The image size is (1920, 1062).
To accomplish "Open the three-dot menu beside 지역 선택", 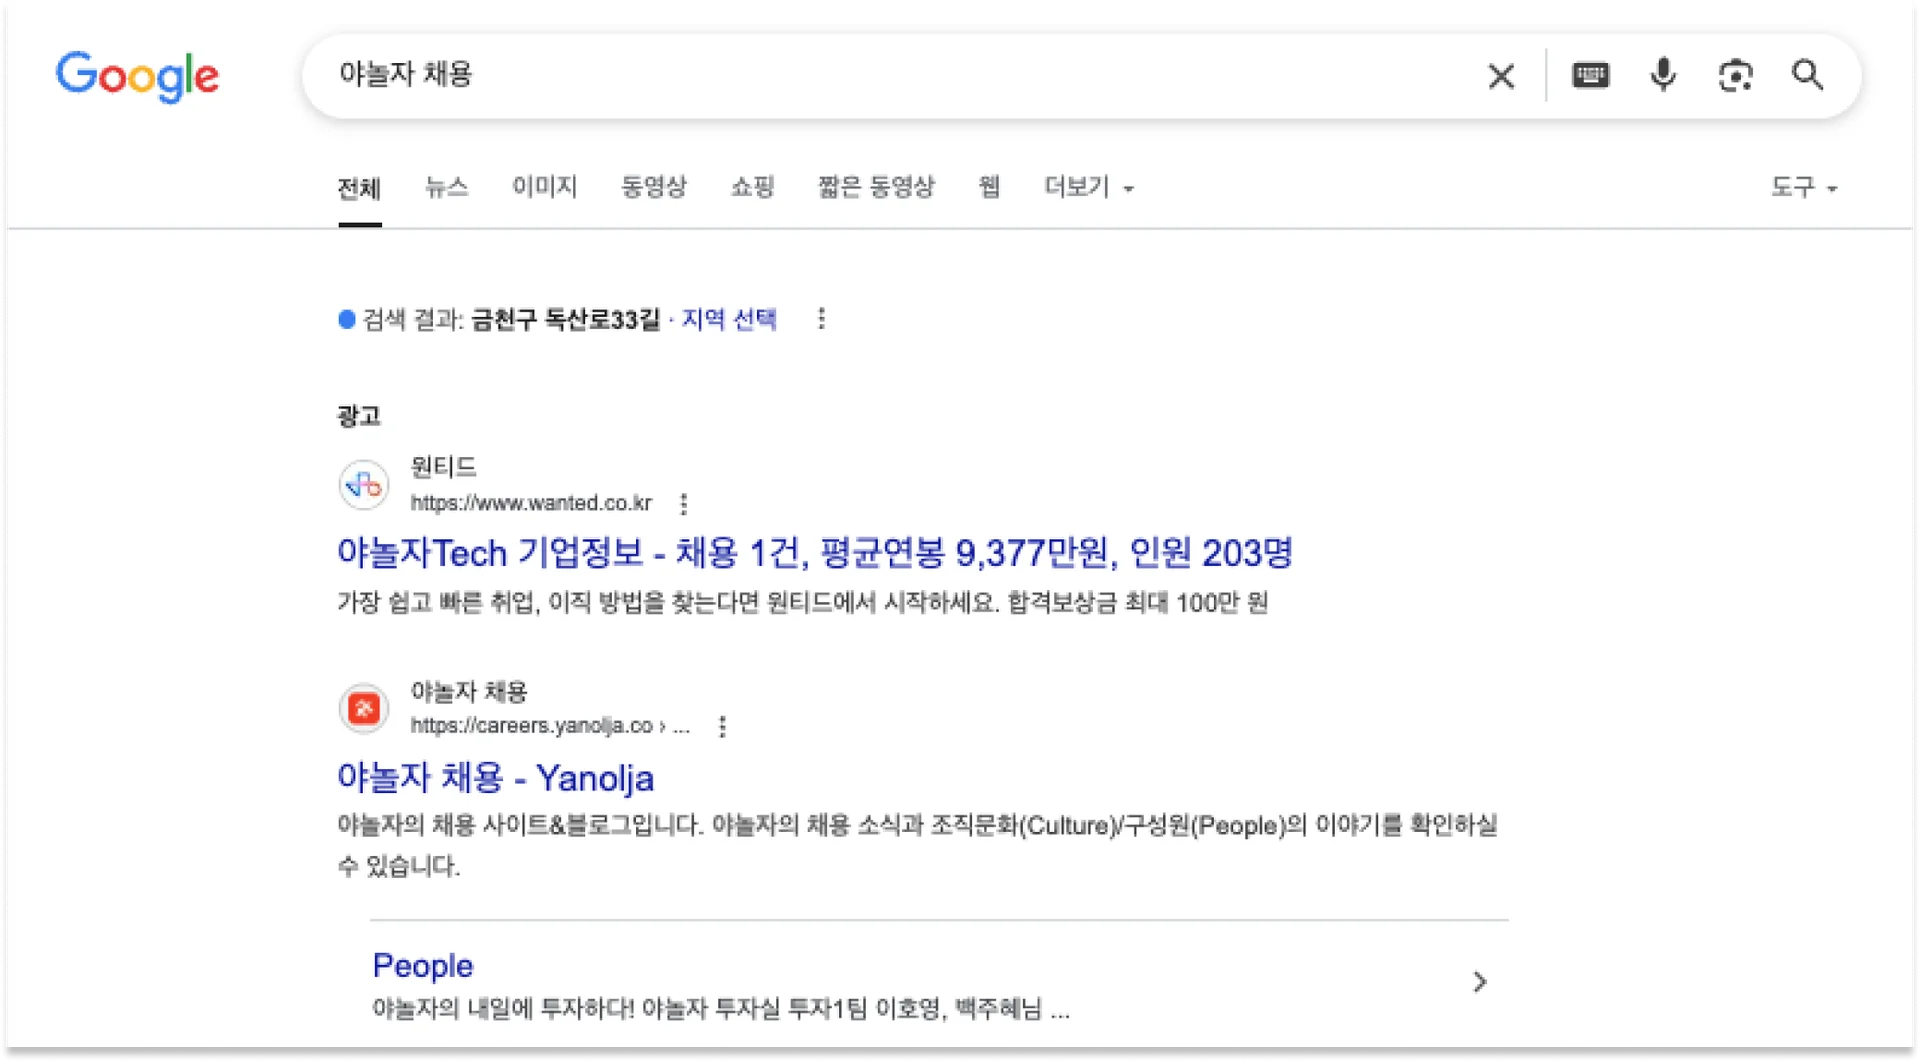I will point(822,318).
